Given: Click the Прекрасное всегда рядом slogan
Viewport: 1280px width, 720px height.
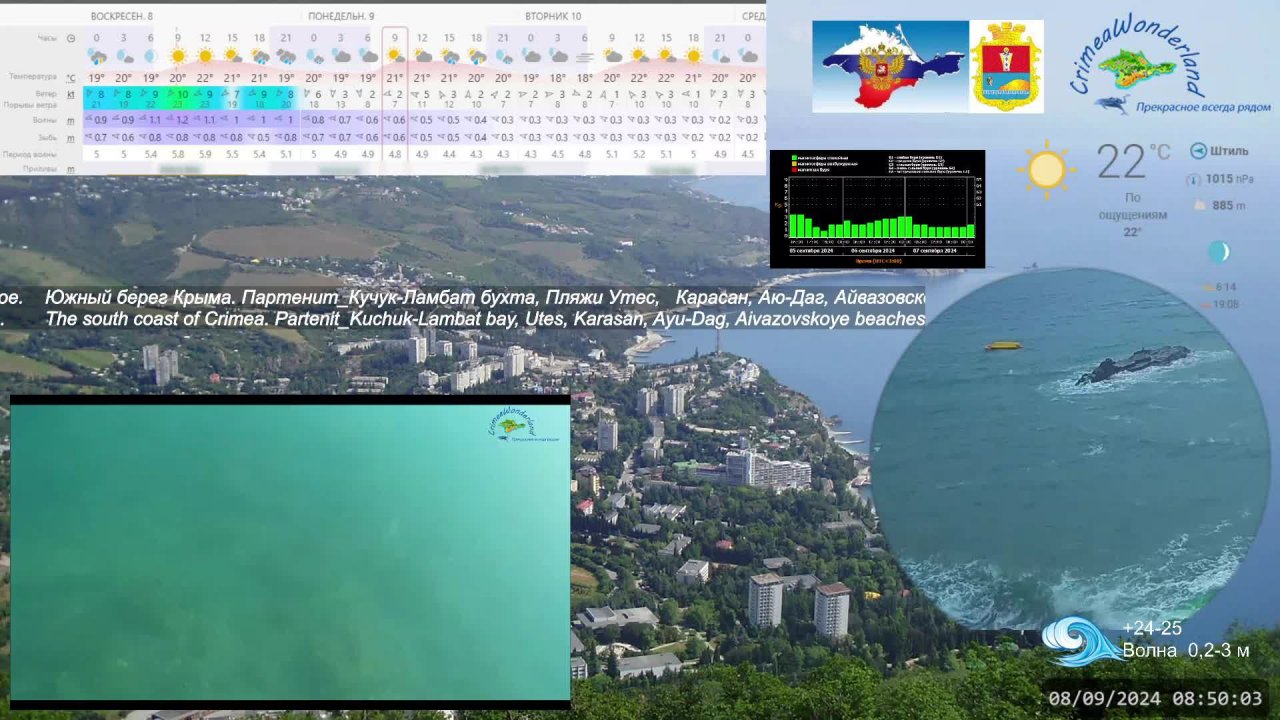Looking at the screenshot, I should pos(1203,107).
